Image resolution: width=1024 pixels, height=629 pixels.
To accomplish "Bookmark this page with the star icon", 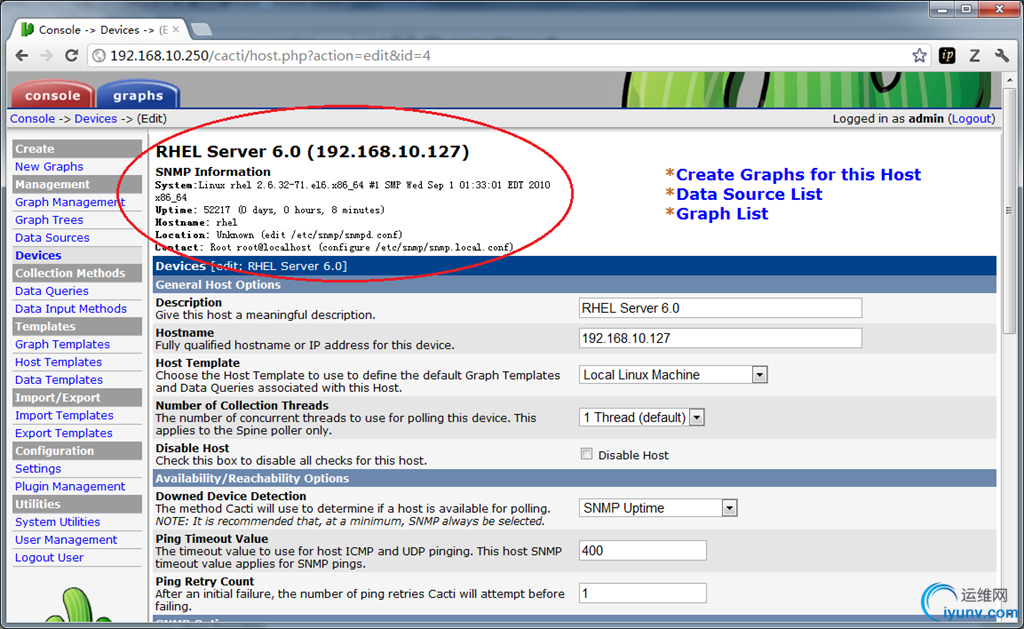I will [x=920, y=56].
